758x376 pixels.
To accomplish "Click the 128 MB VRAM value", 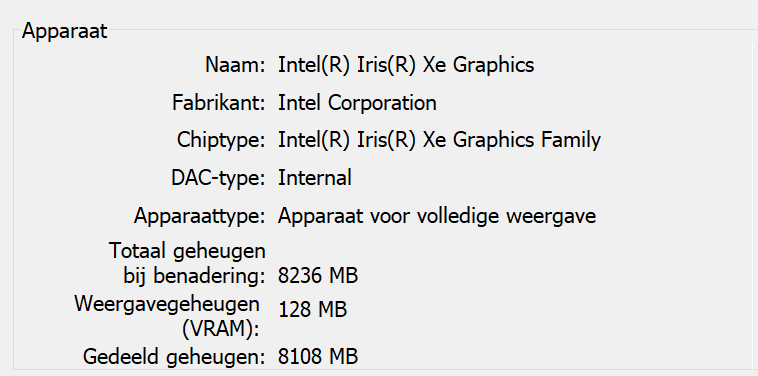I will click(312, 310).
